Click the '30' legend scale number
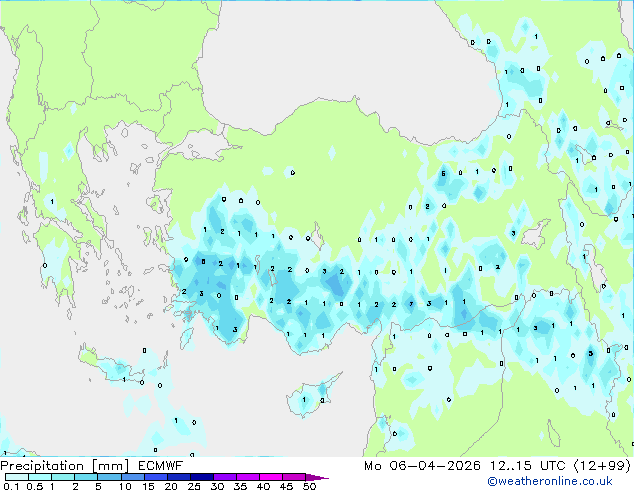The image size is (634, 490). pos(217,486)
